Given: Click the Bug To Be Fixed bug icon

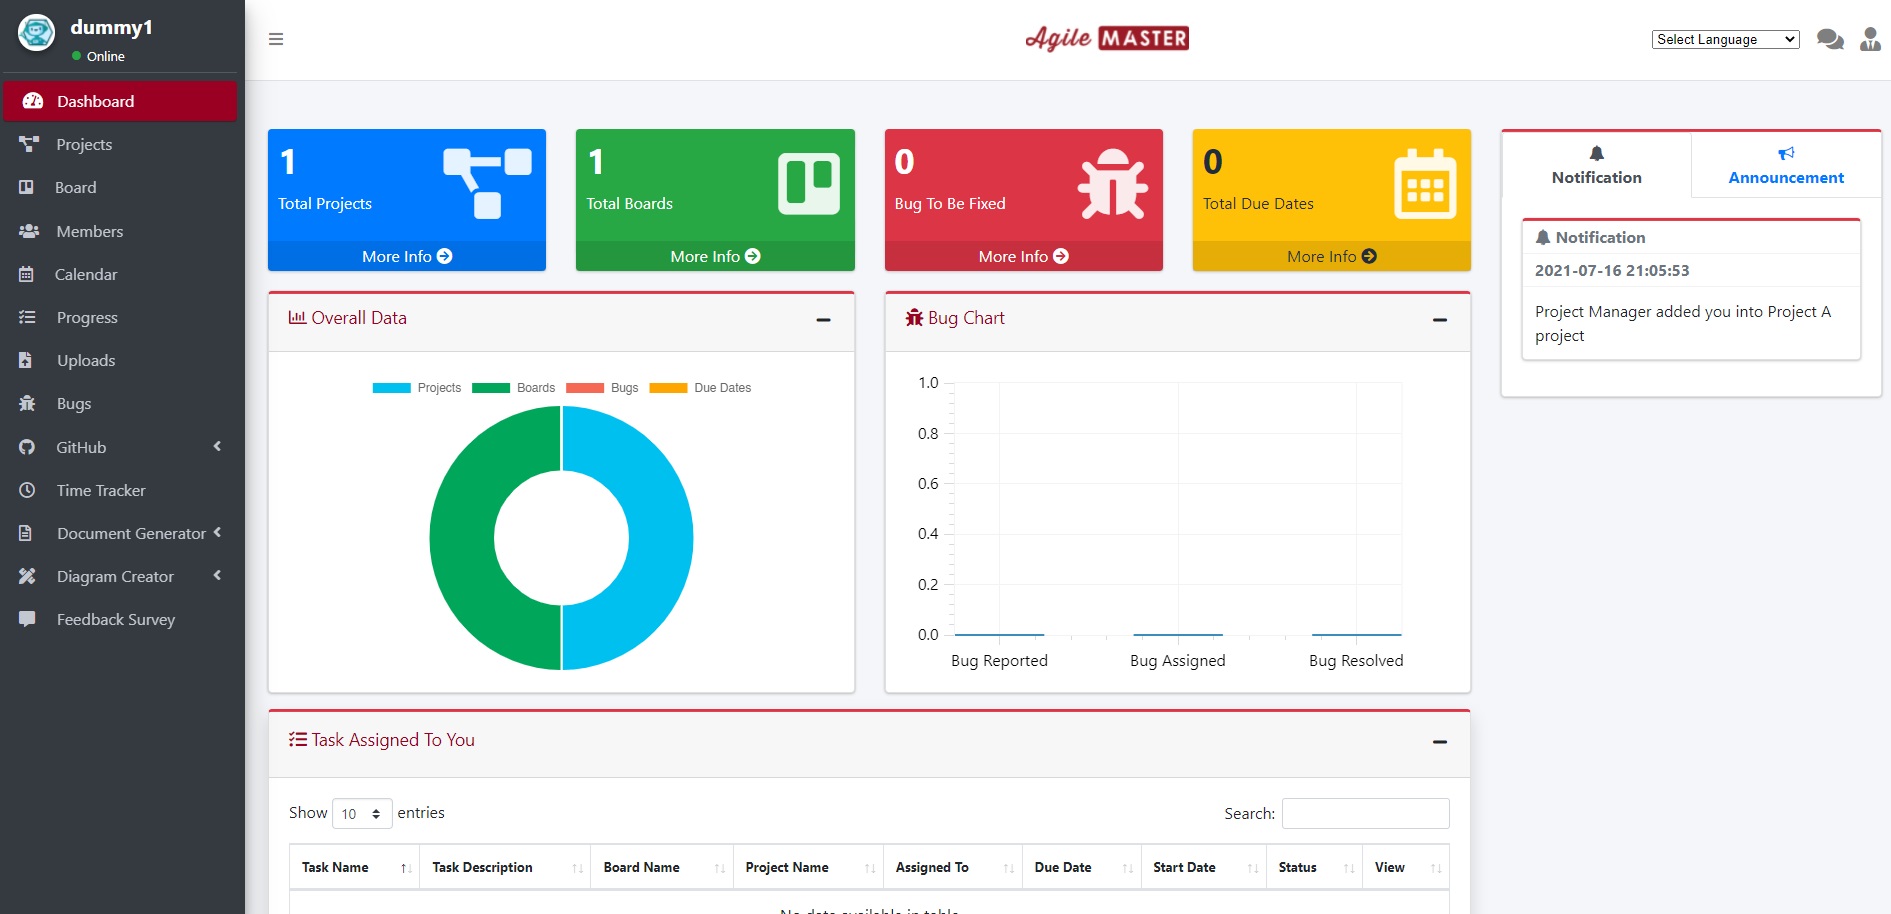Looking at the screenshot, I should click(1112, 184).
